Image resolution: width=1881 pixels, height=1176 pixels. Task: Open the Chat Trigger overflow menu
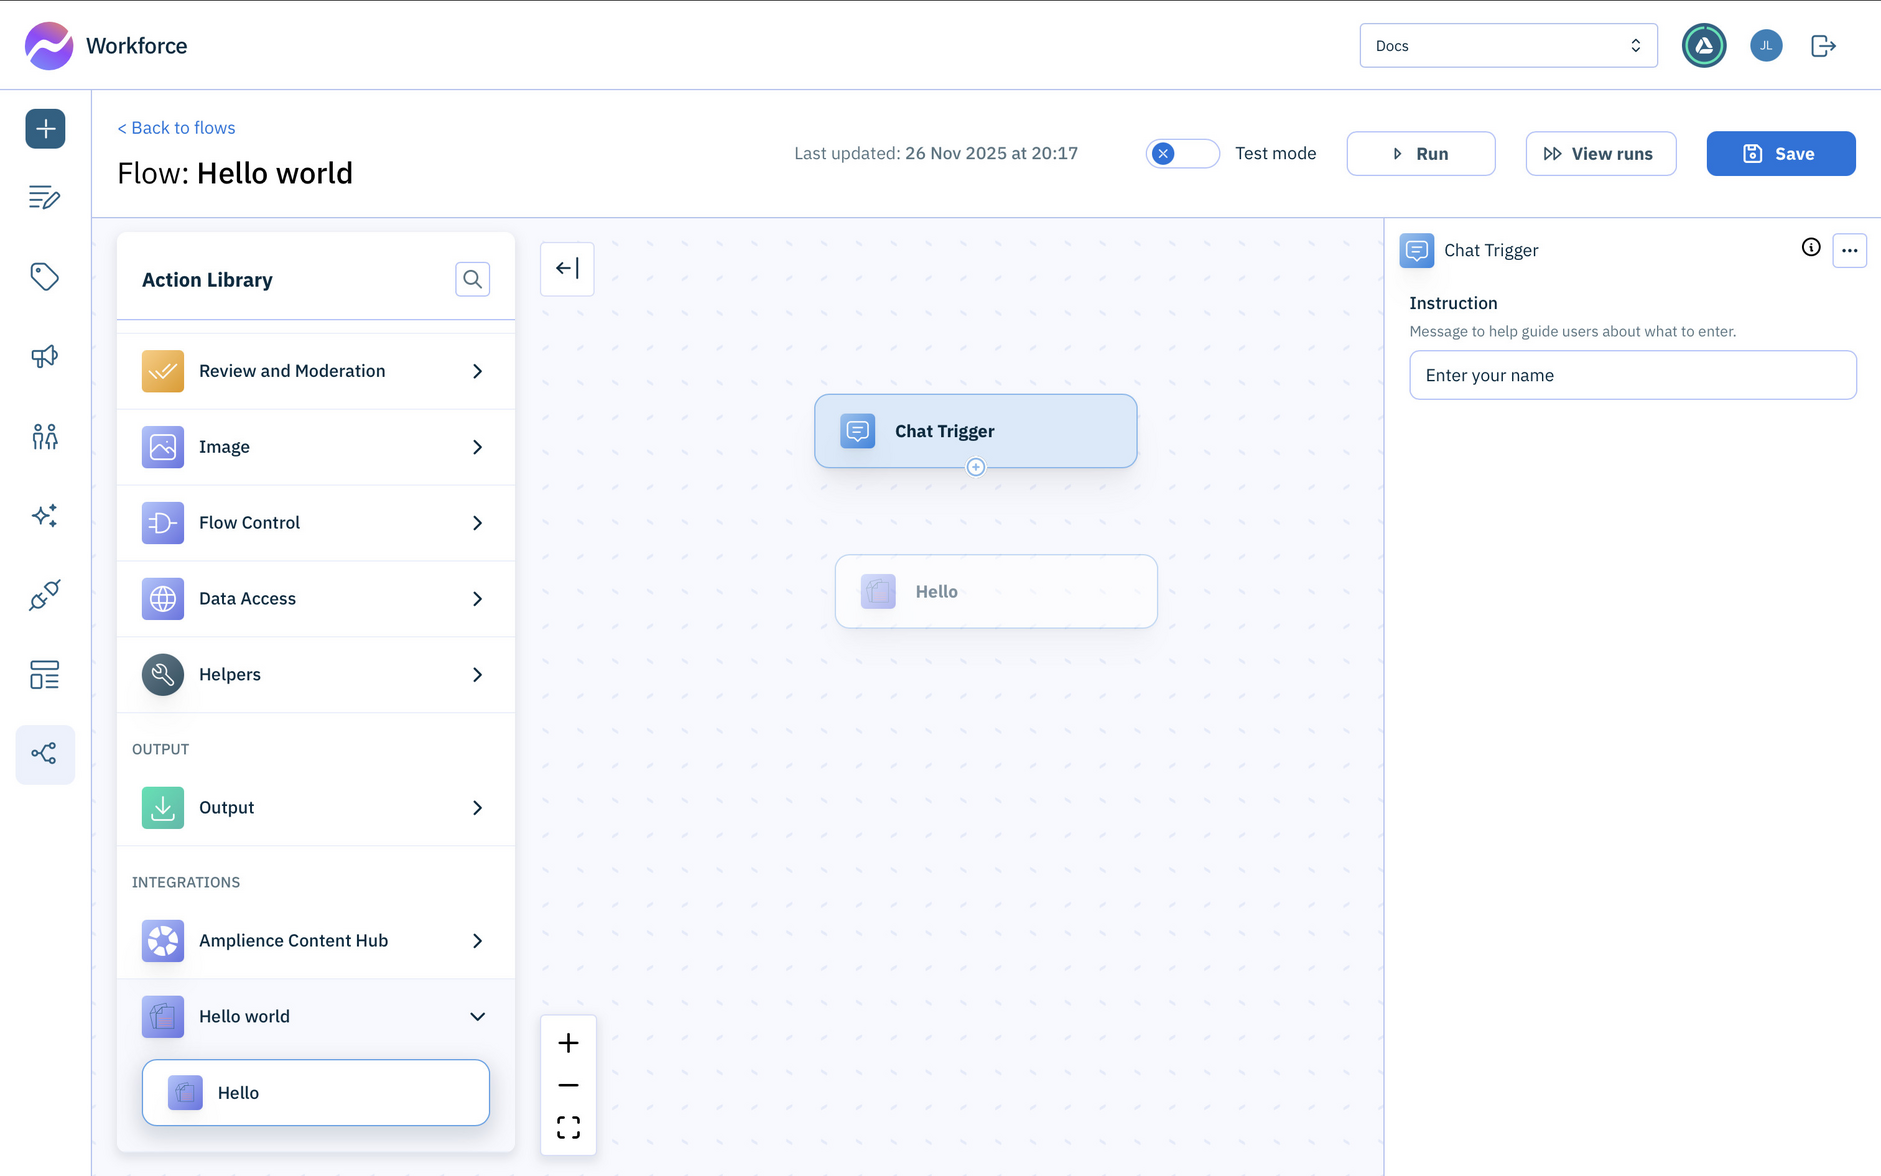coord(1849,250)
